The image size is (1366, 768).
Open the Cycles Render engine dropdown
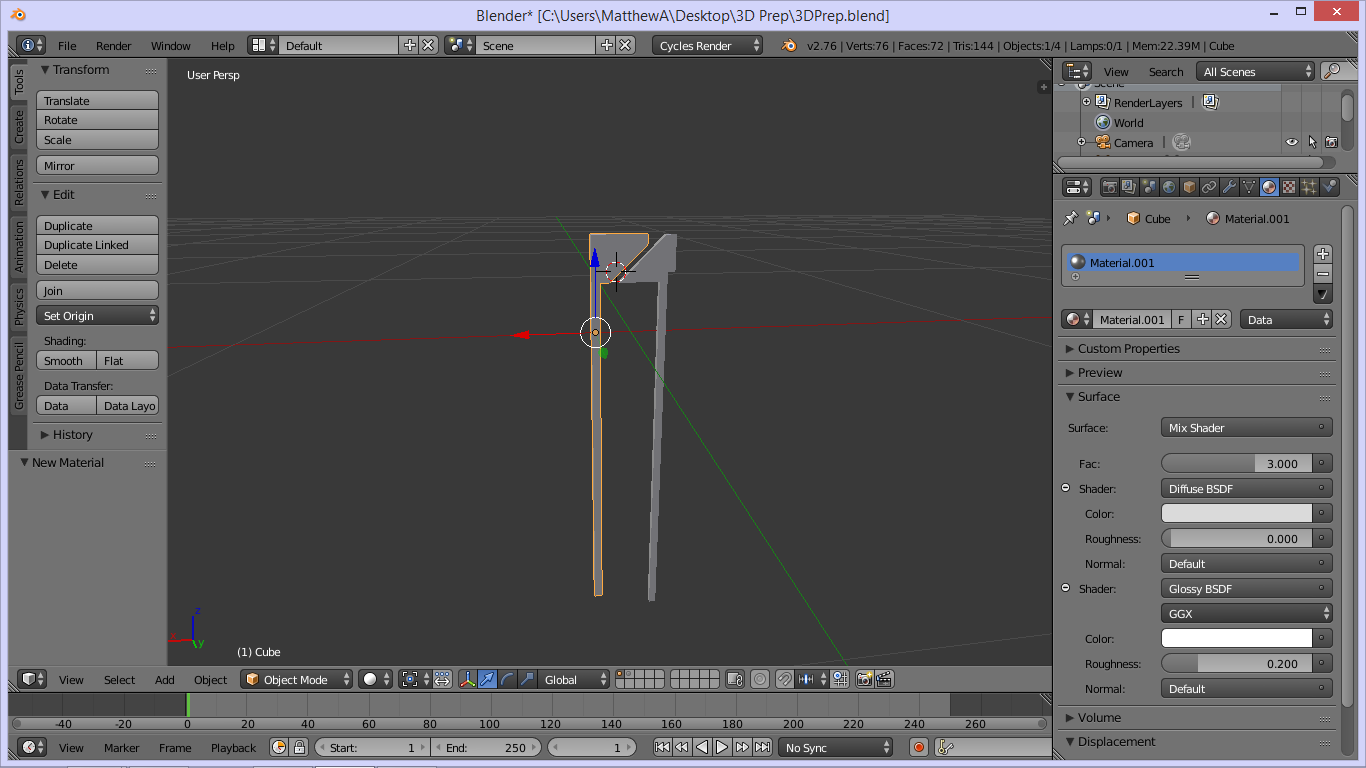point(707,45)
